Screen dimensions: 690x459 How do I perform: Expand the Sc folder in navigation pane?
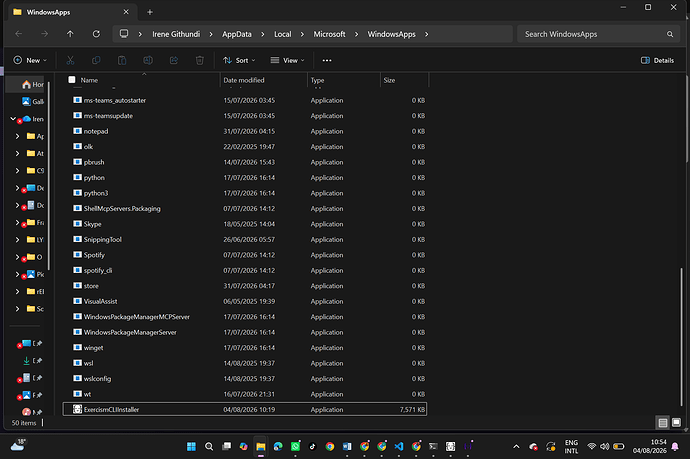click(x=17, y=309)
